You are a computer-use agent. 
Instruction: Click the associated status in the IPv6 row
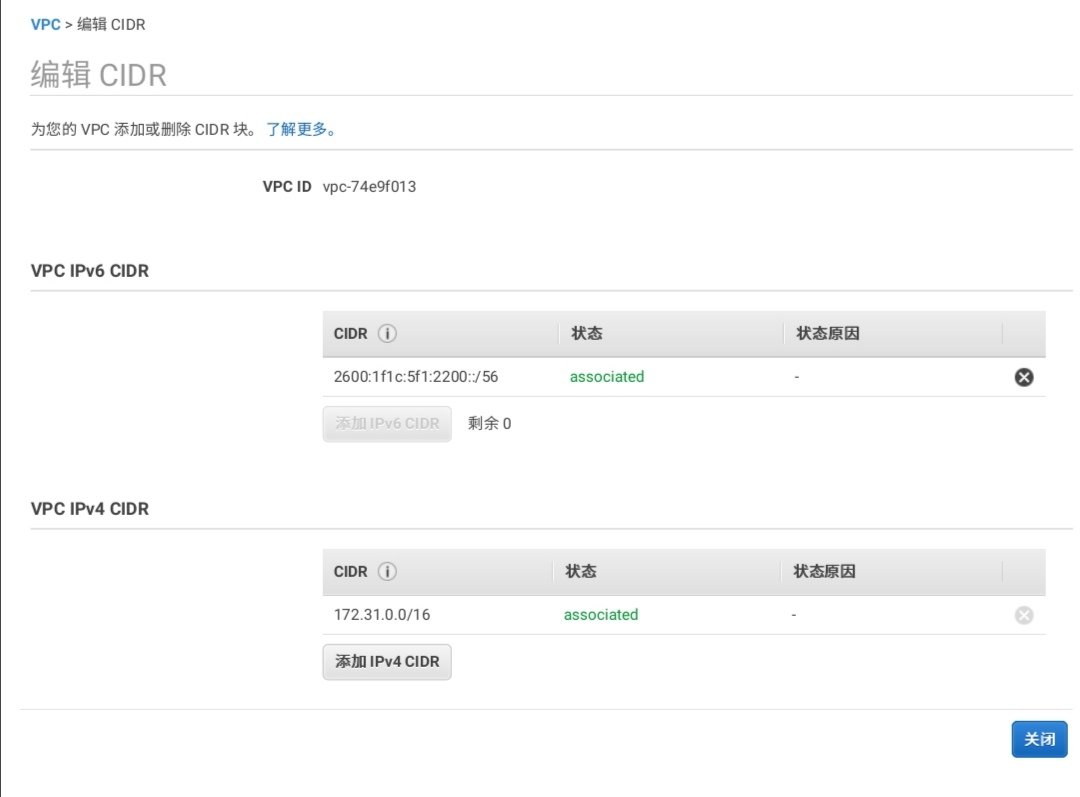point(607,377)
